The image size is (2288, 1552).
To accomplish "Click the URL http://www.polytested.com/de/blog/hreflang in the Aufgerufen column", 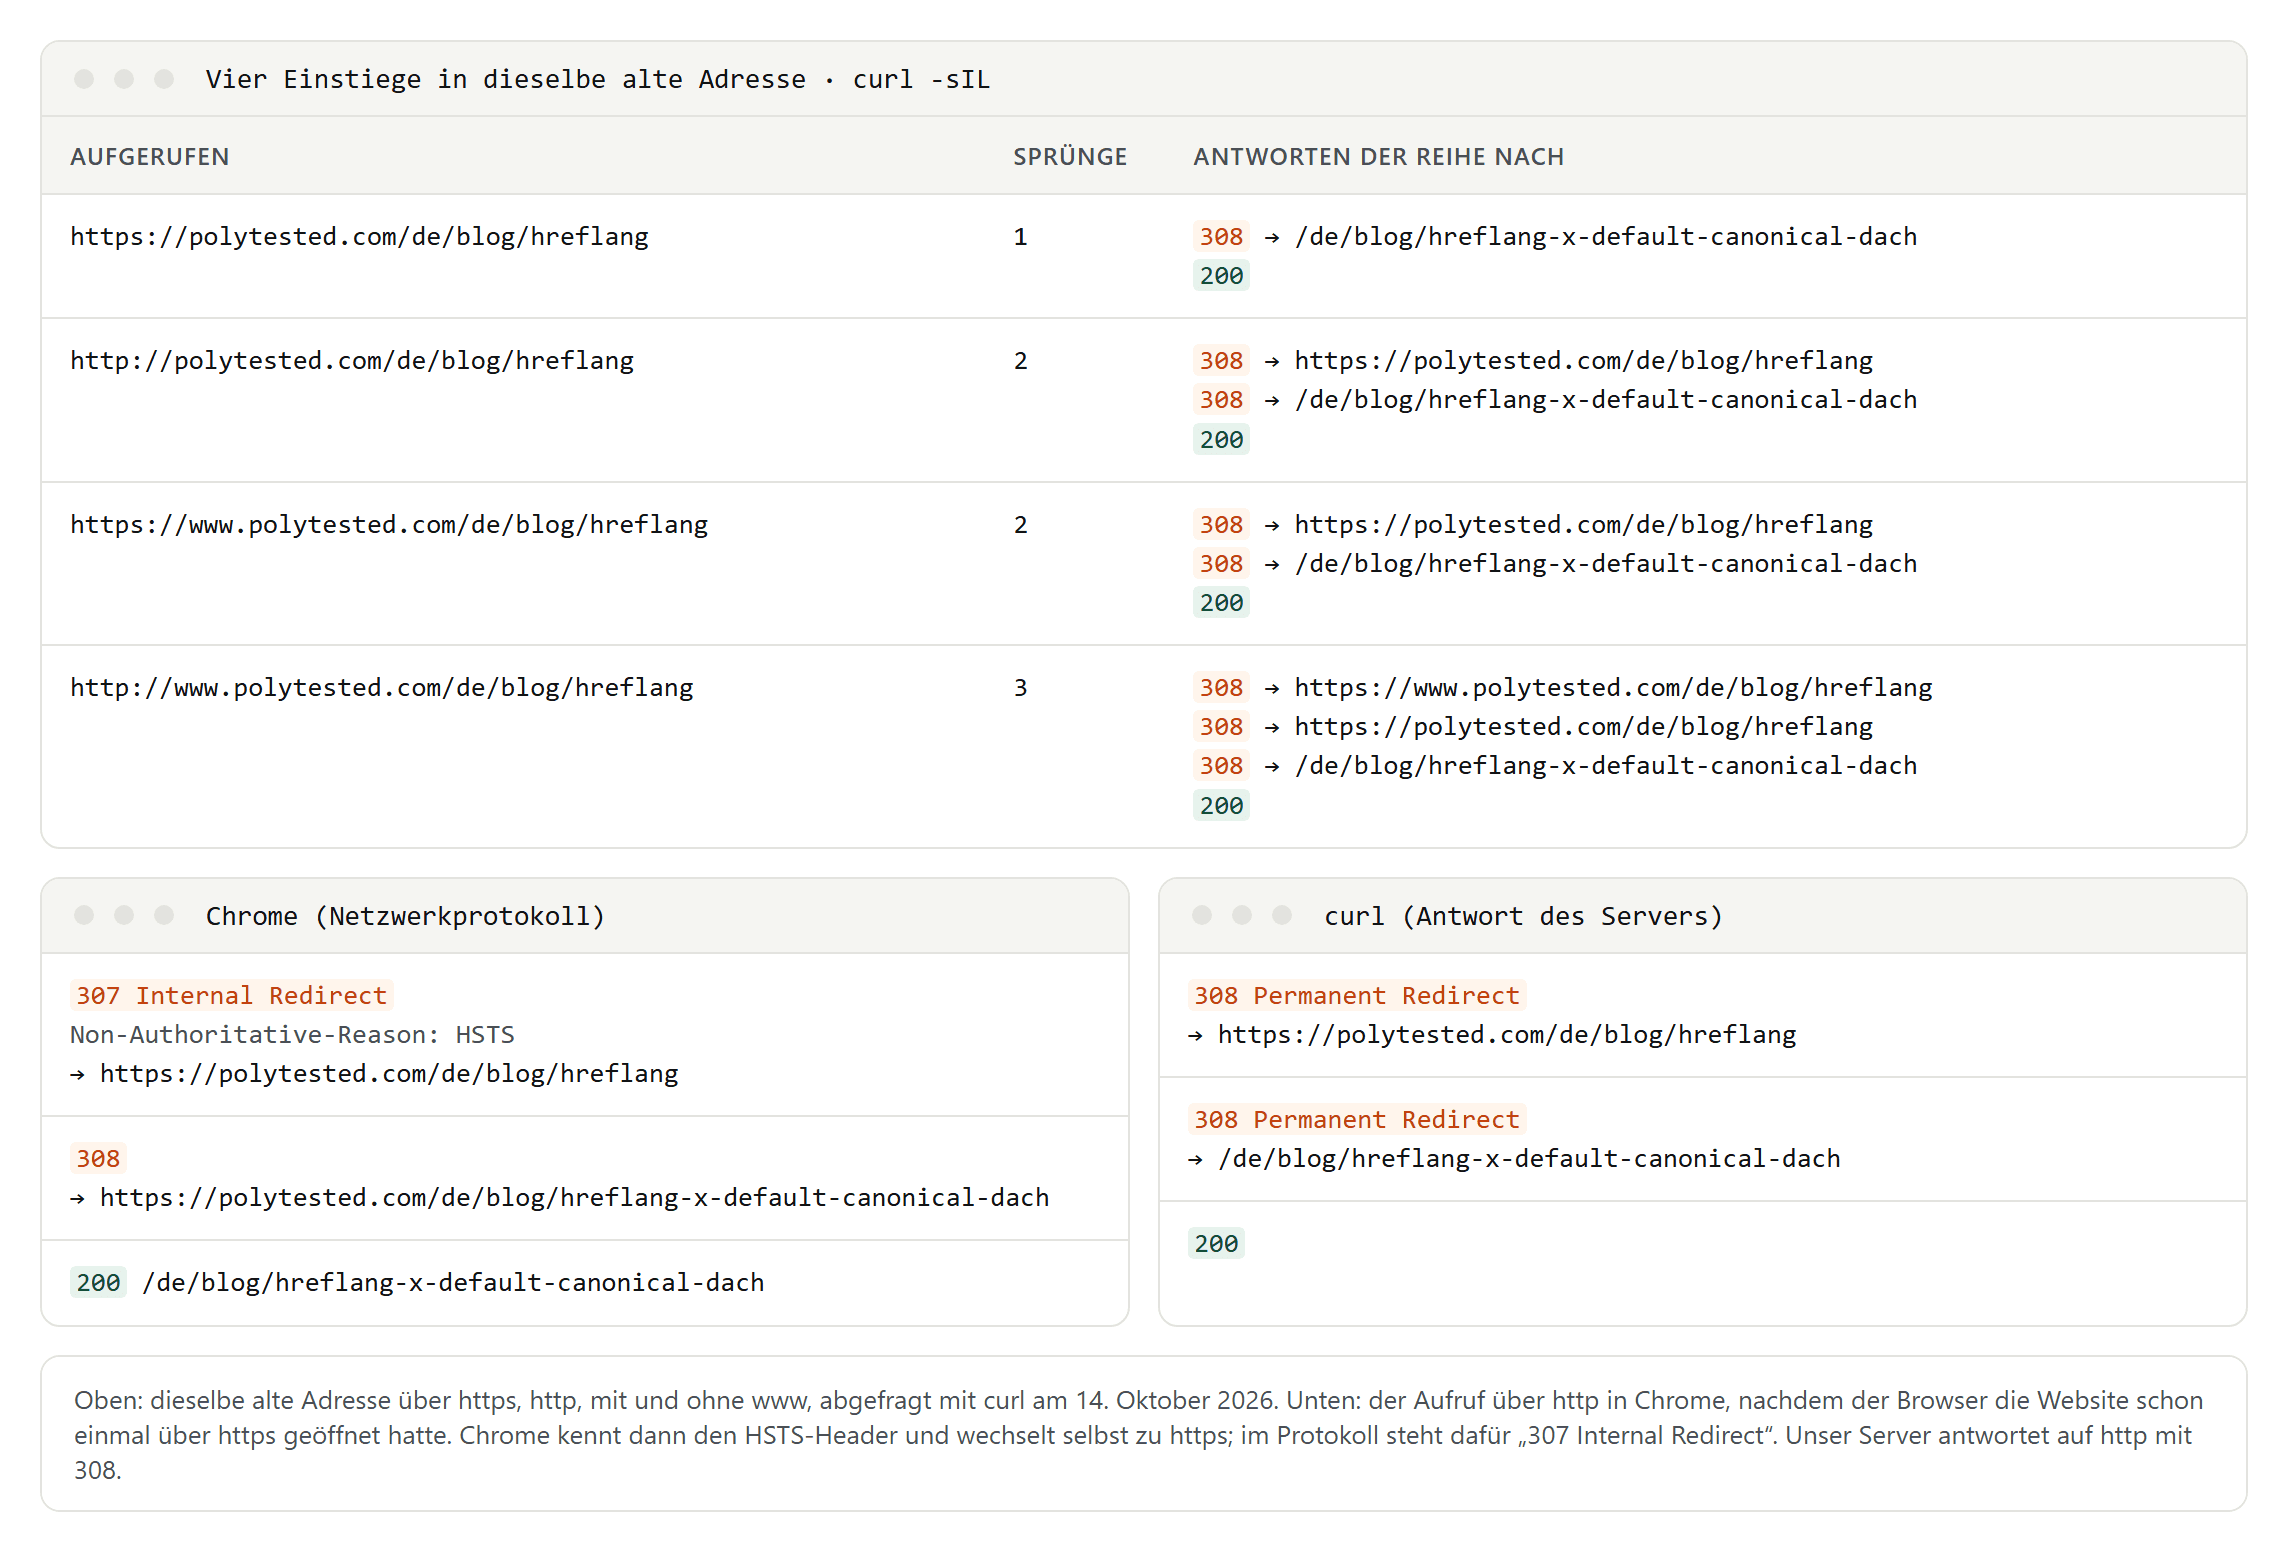I will pyautogui.click(x=382, y=688).
